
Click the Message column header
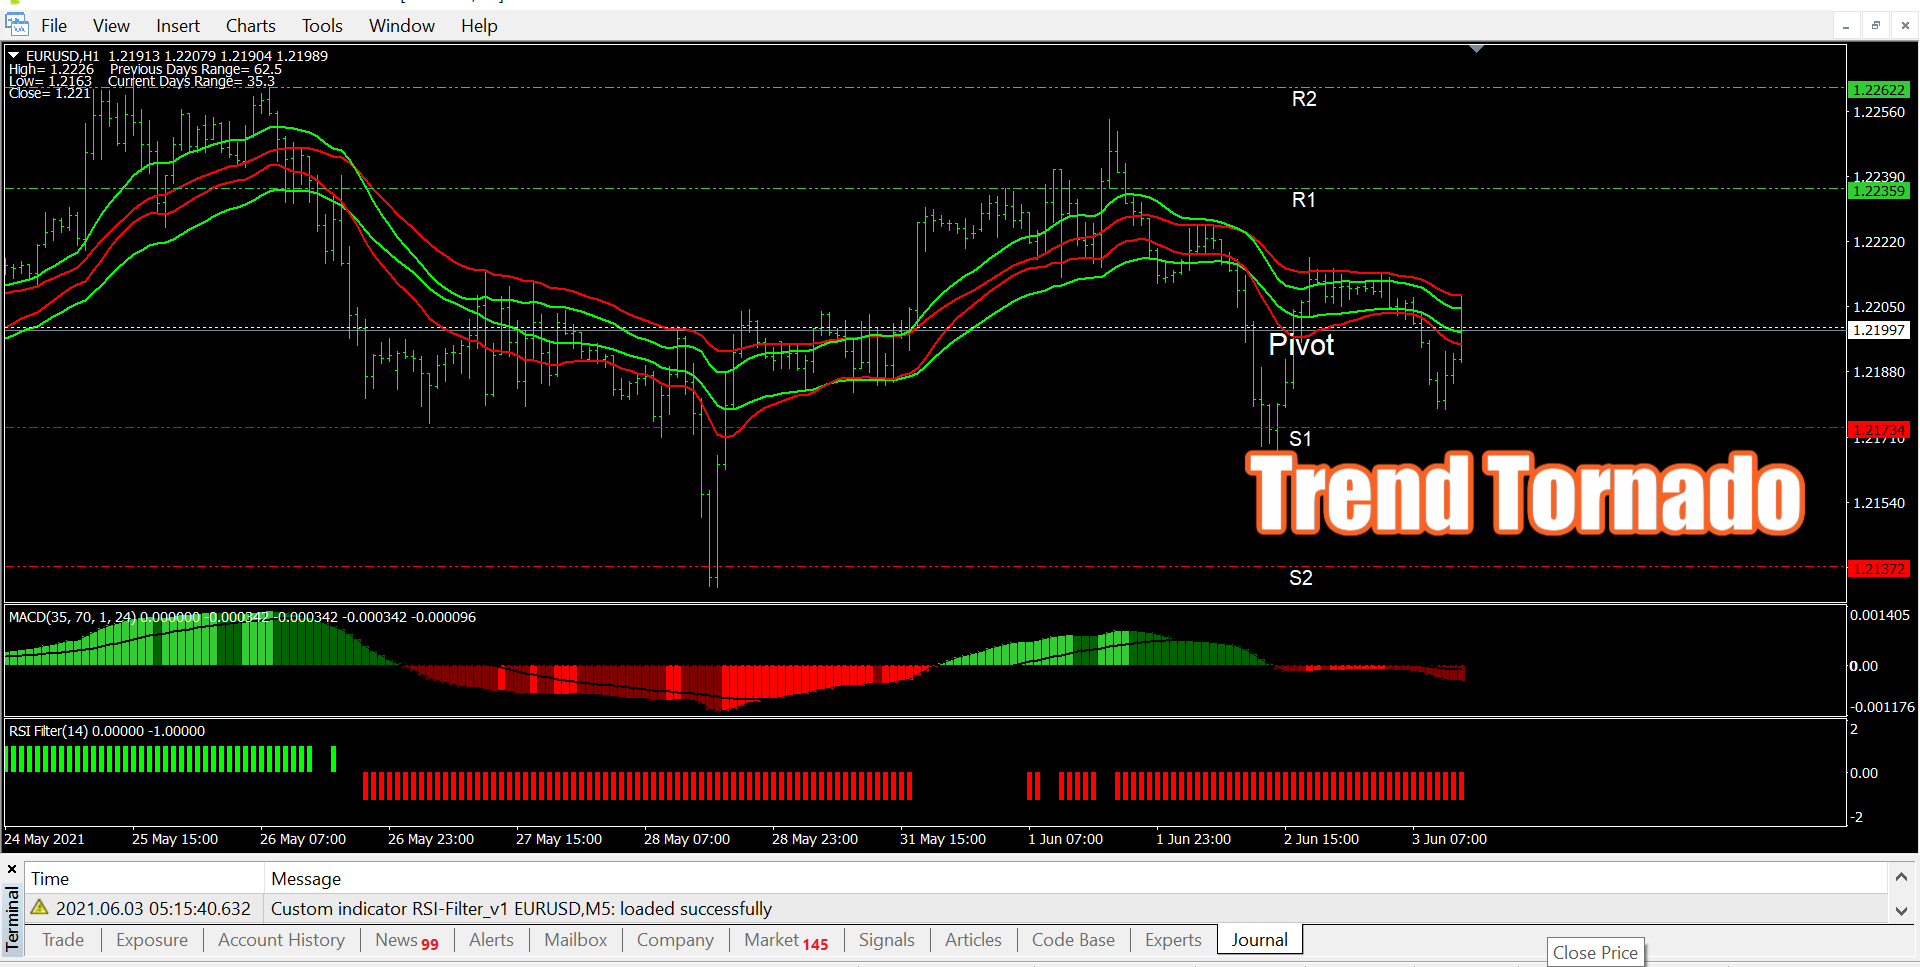306,879
